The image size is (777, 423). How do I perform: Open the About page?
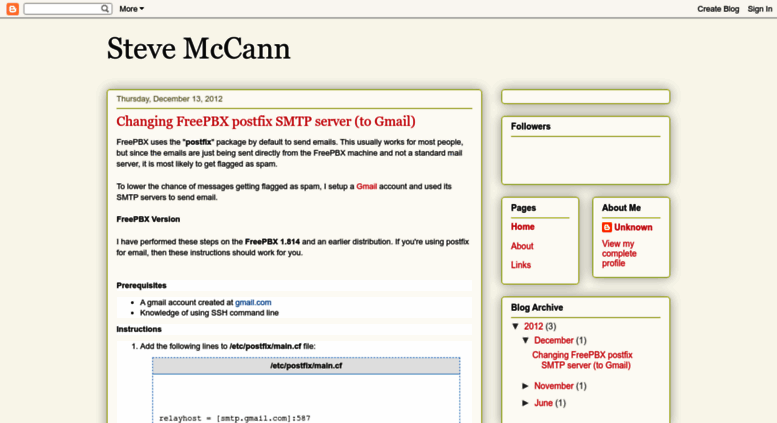tap(522, 246)
